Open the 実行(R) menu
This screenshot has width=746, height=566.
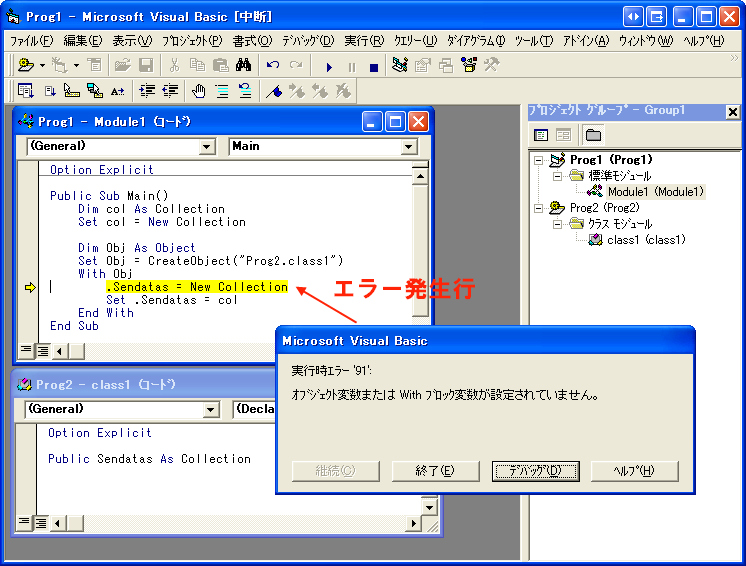[364, 41]
